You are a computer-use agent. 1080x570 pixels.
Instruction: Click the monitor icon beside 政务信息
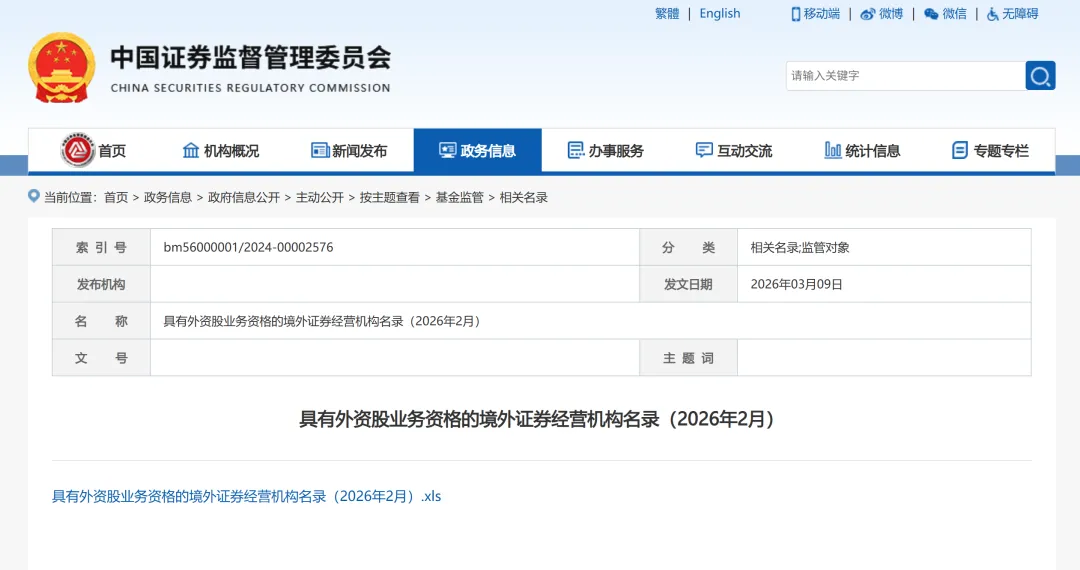(x=448, y=150)
